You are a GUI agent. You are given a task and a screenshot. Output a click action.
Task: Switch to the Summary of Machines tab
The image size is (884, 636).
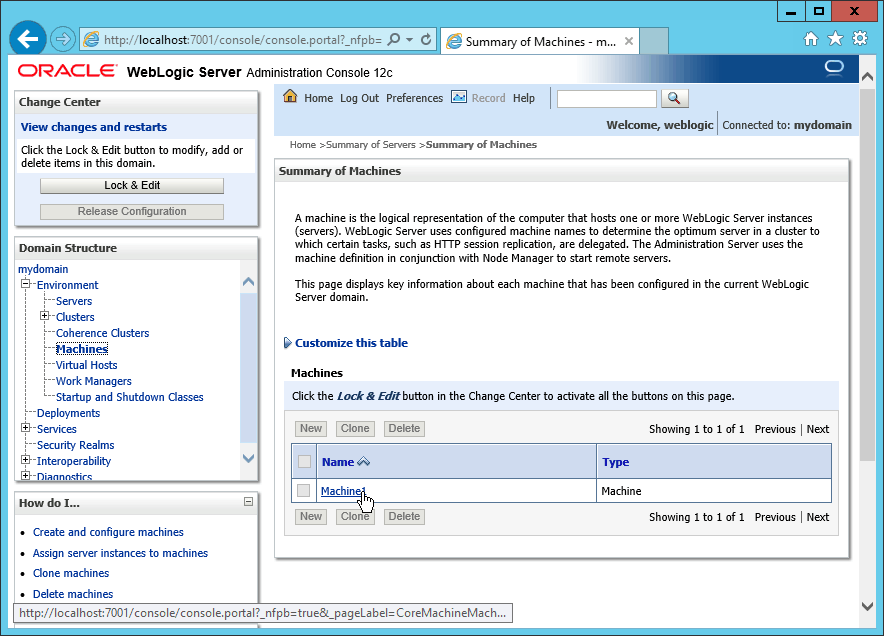pos(539,42)
